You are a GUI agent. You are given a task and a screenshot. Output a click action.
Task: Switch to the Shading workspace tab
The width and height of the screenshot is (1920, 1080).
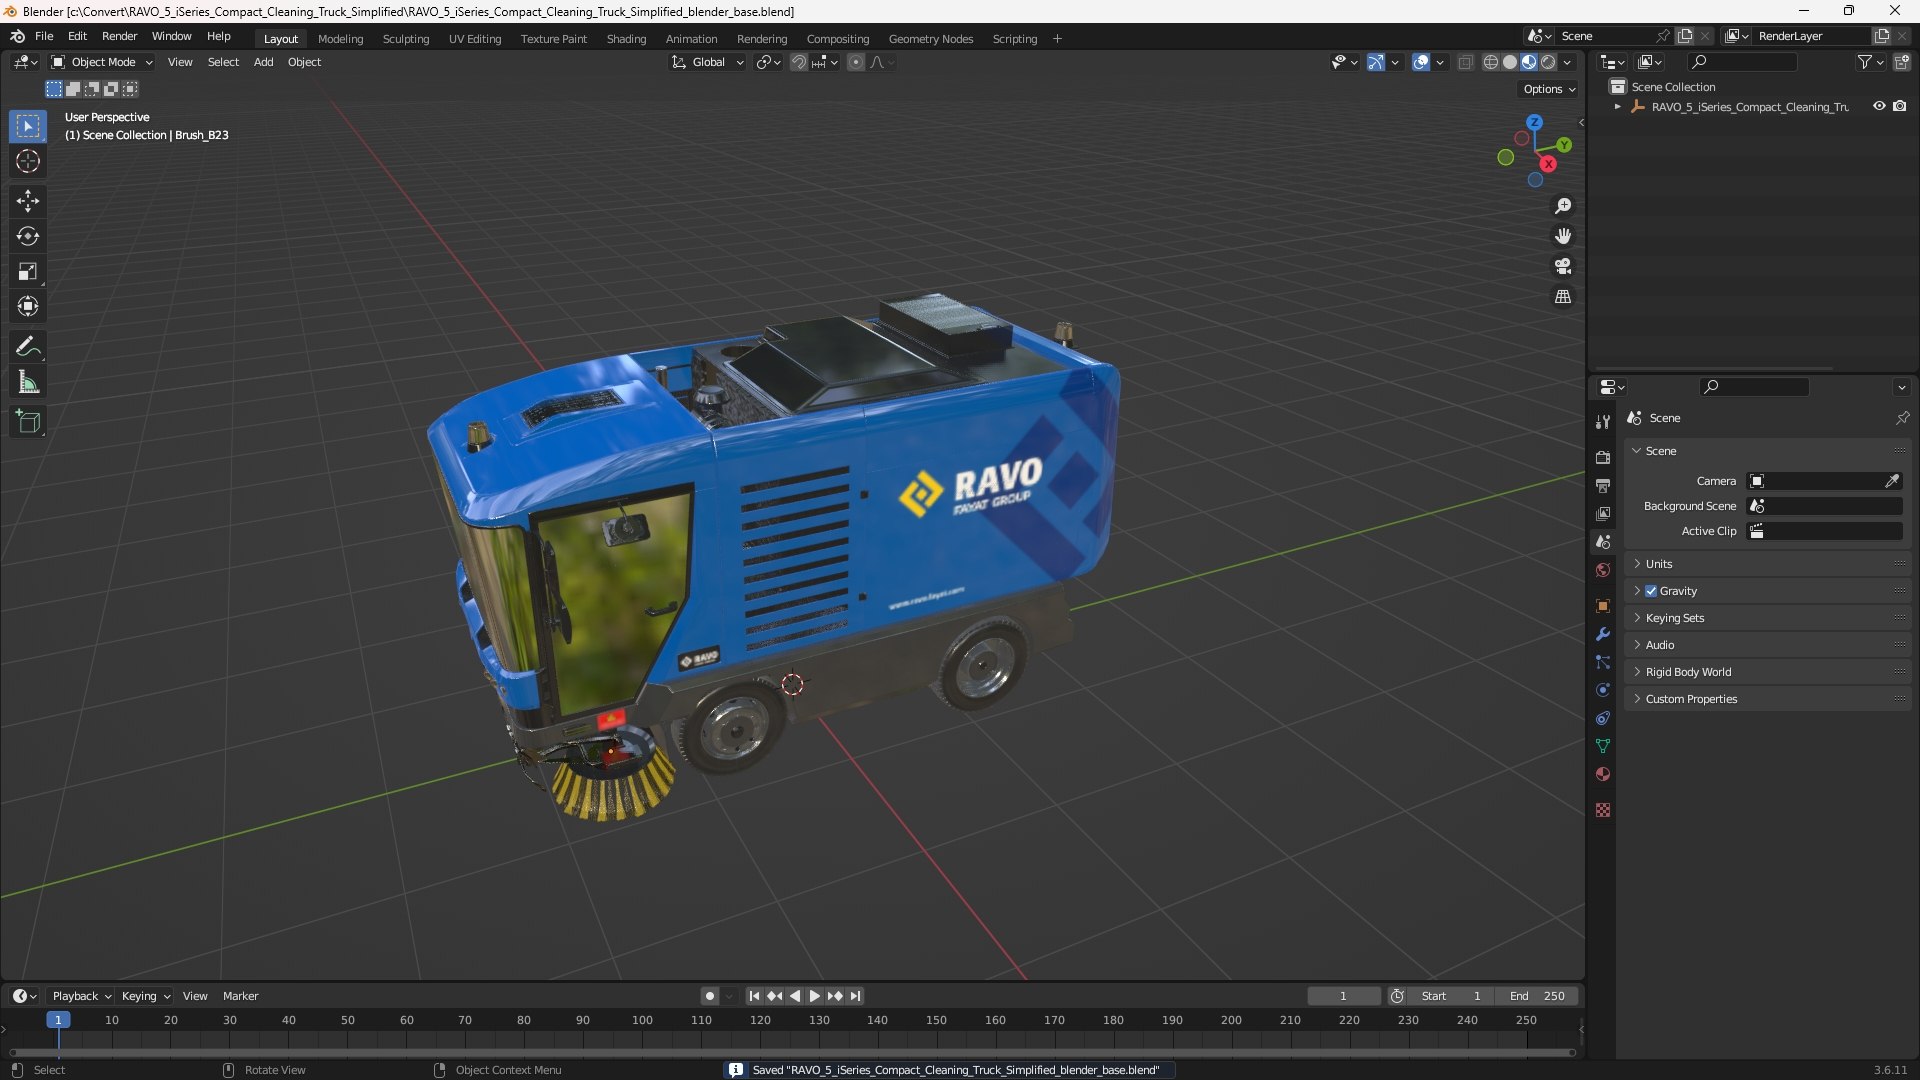[x=626, y=39]
